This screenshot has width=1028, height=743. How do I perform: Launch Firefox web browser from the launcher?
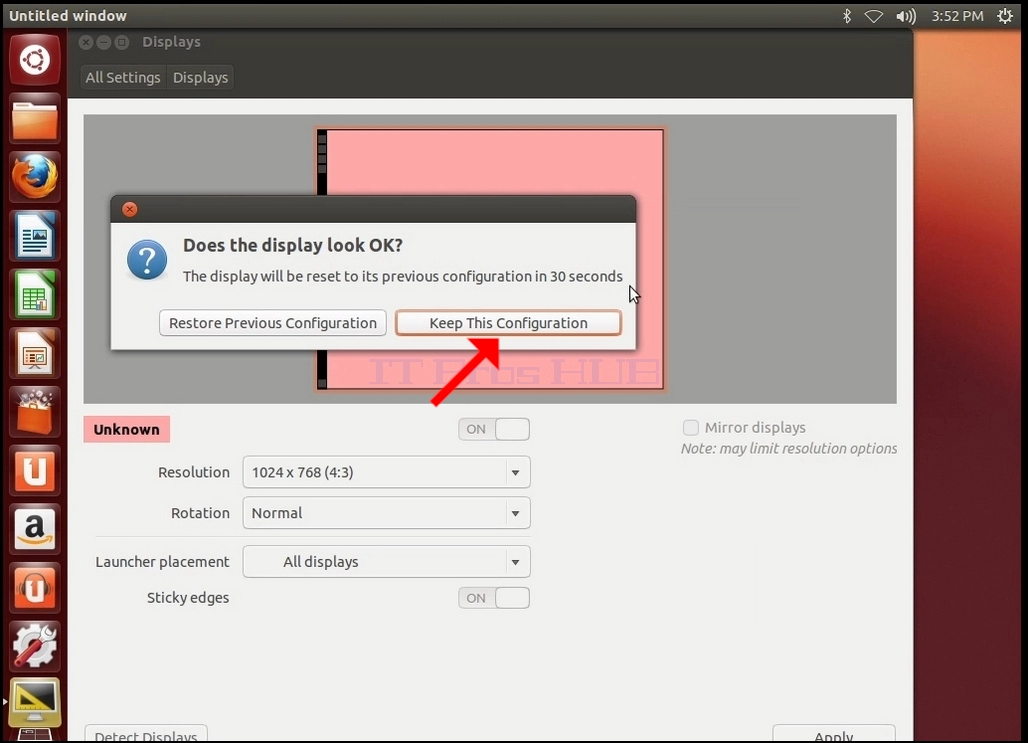point(35,177)
